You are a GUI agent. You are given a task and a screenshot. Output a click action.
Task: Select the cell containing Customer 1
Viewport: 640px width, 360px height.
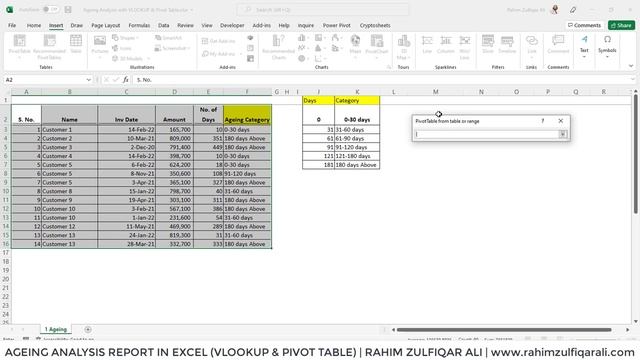pos(69,129)
